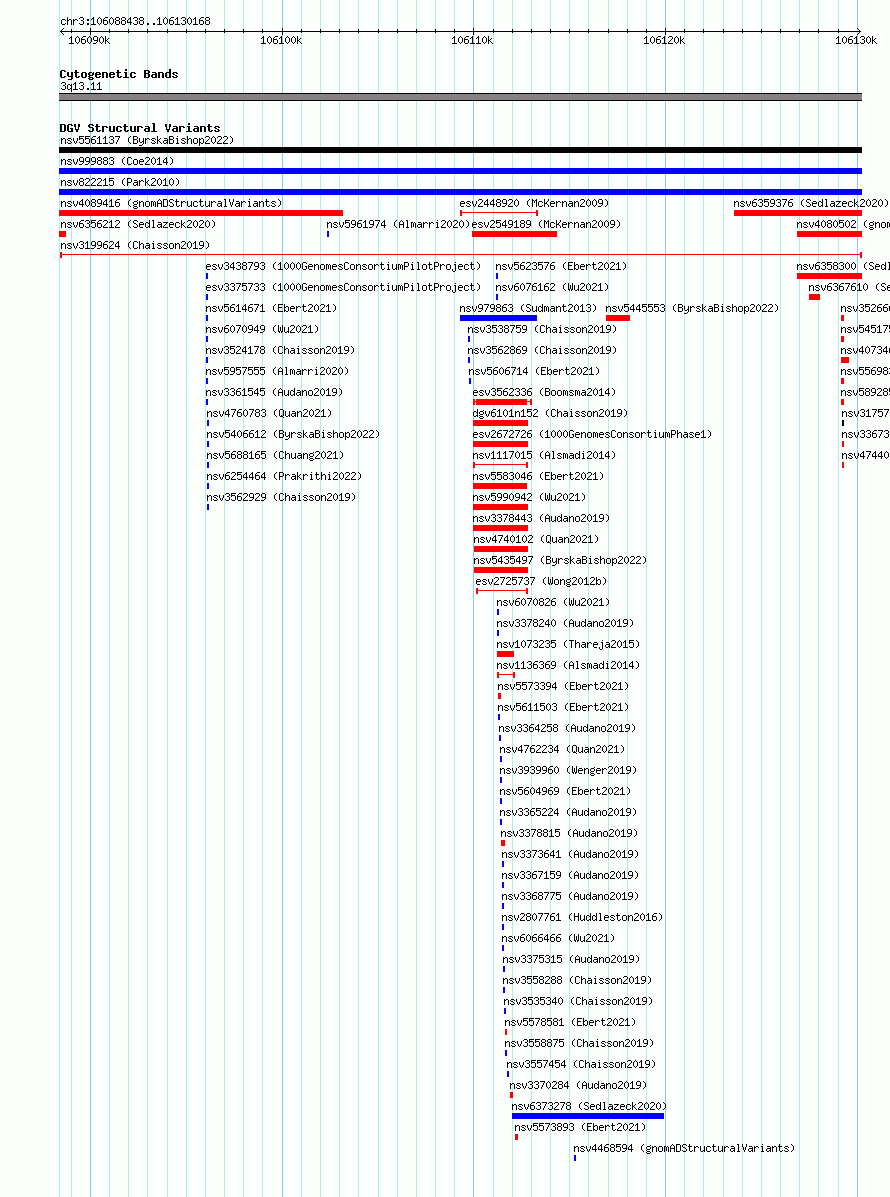The width and height of the screenshot is (890, 1197).
Task: Click the 106120k ruler tick label
Action: (x=664, y=40)
